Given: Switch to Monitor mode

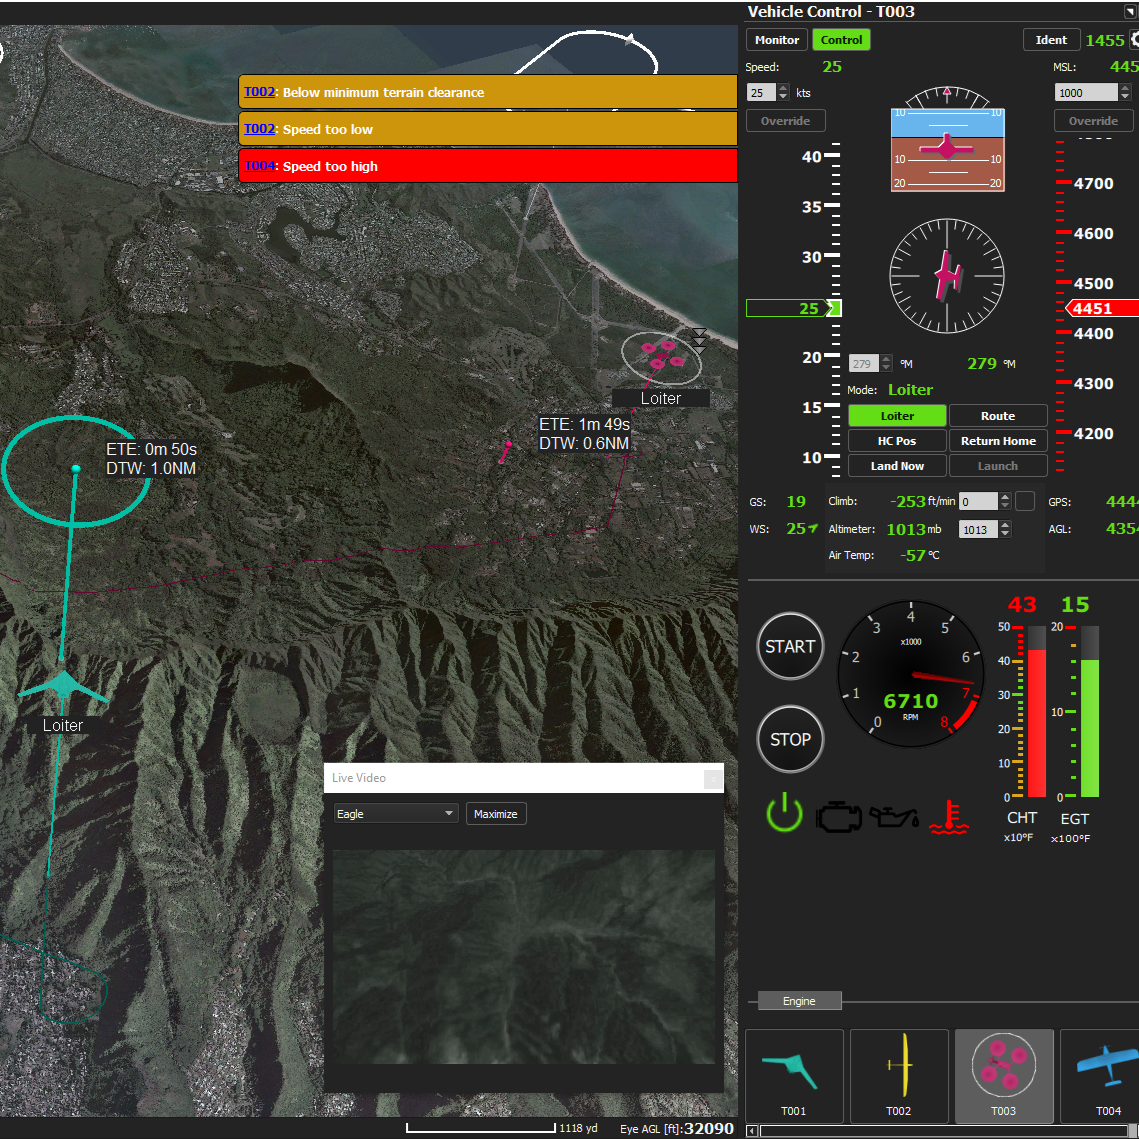Looking at the screenshot, I should coord(777,40).
